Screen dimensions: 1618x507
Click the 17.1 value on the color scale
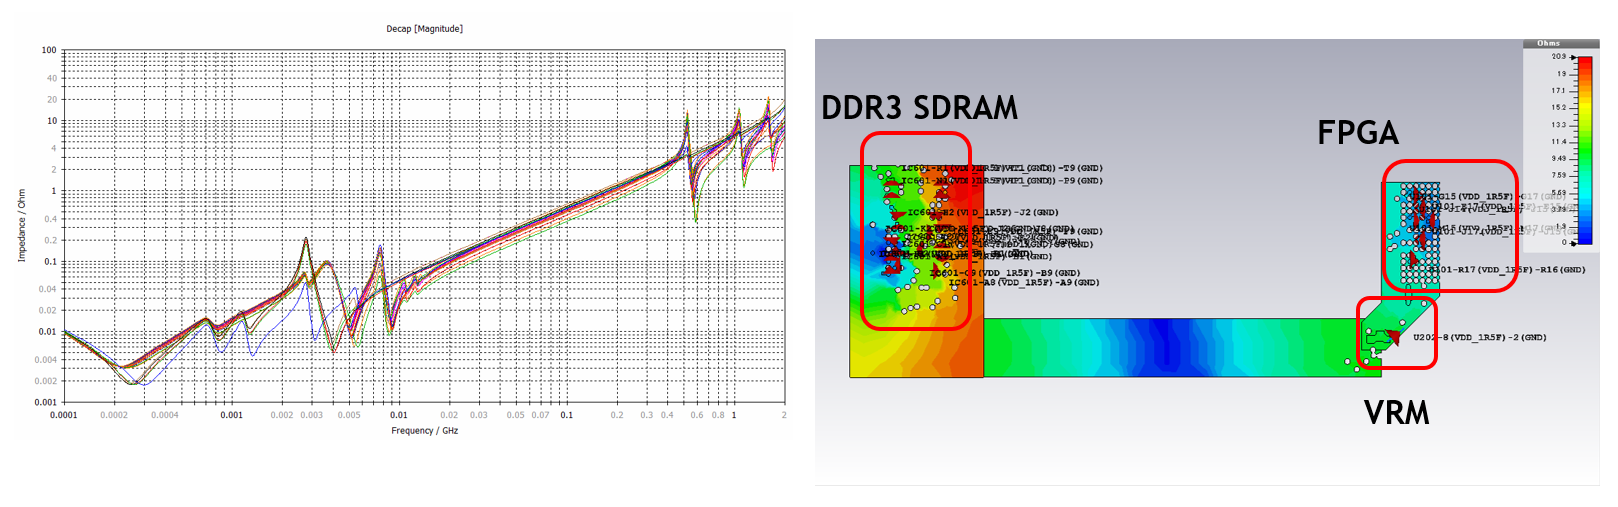tap(1559, 91)
